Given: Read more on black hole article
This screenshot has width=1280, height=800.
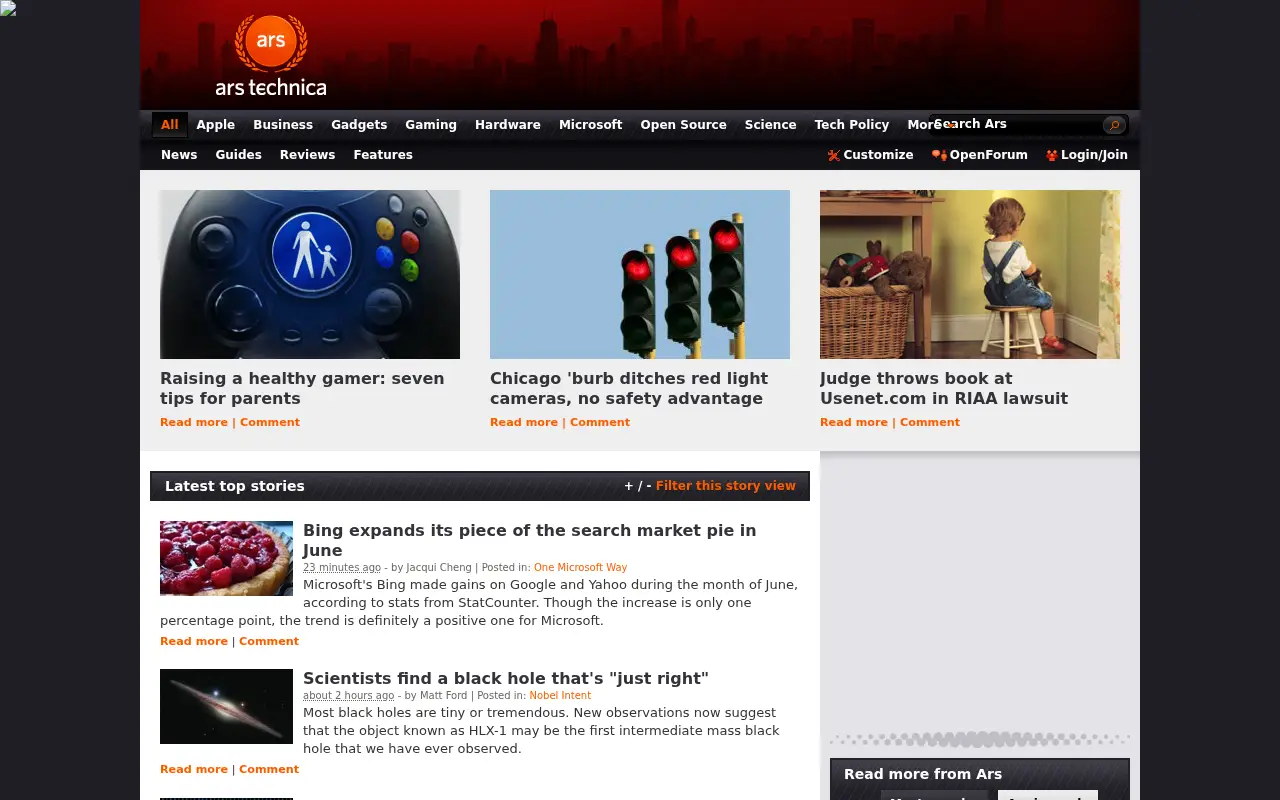Looking at the screenshot, I should pyautogui.click(x=194, y=769).
